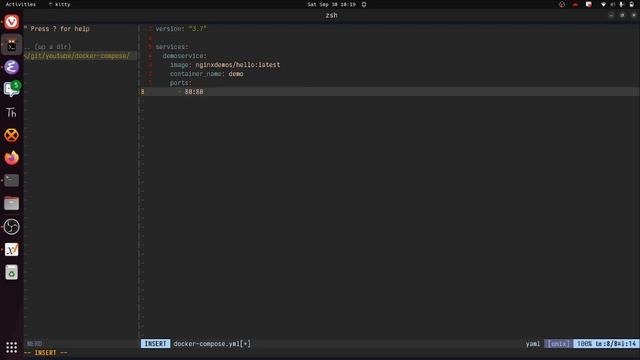Viewport: 640px width, 360px height.
Task: Place cursor on the version line
Action: pos(181,29)
